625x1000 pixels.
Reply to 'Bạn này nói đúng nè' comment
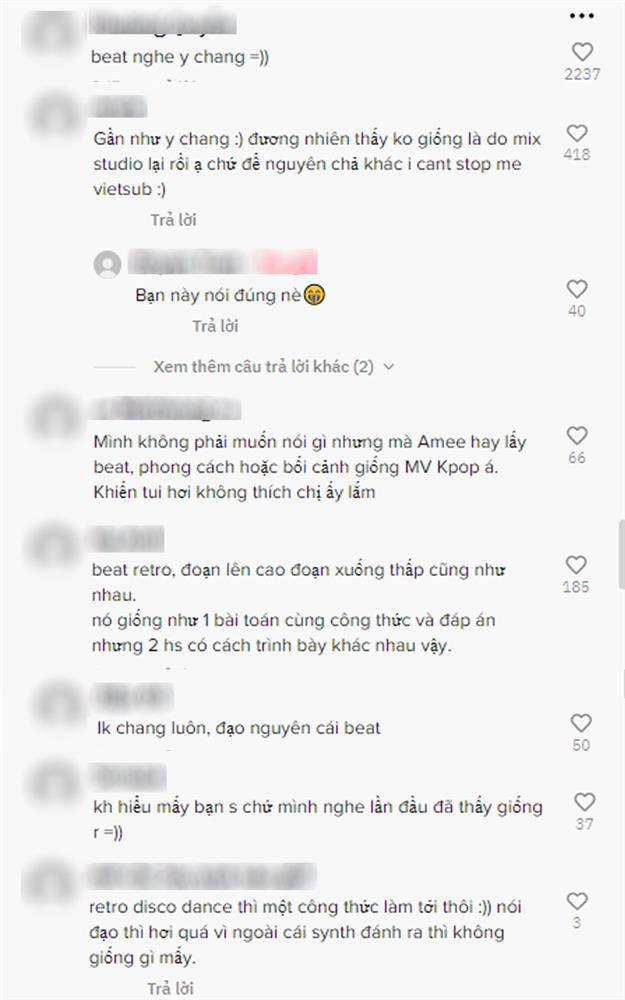pos(215,326)
